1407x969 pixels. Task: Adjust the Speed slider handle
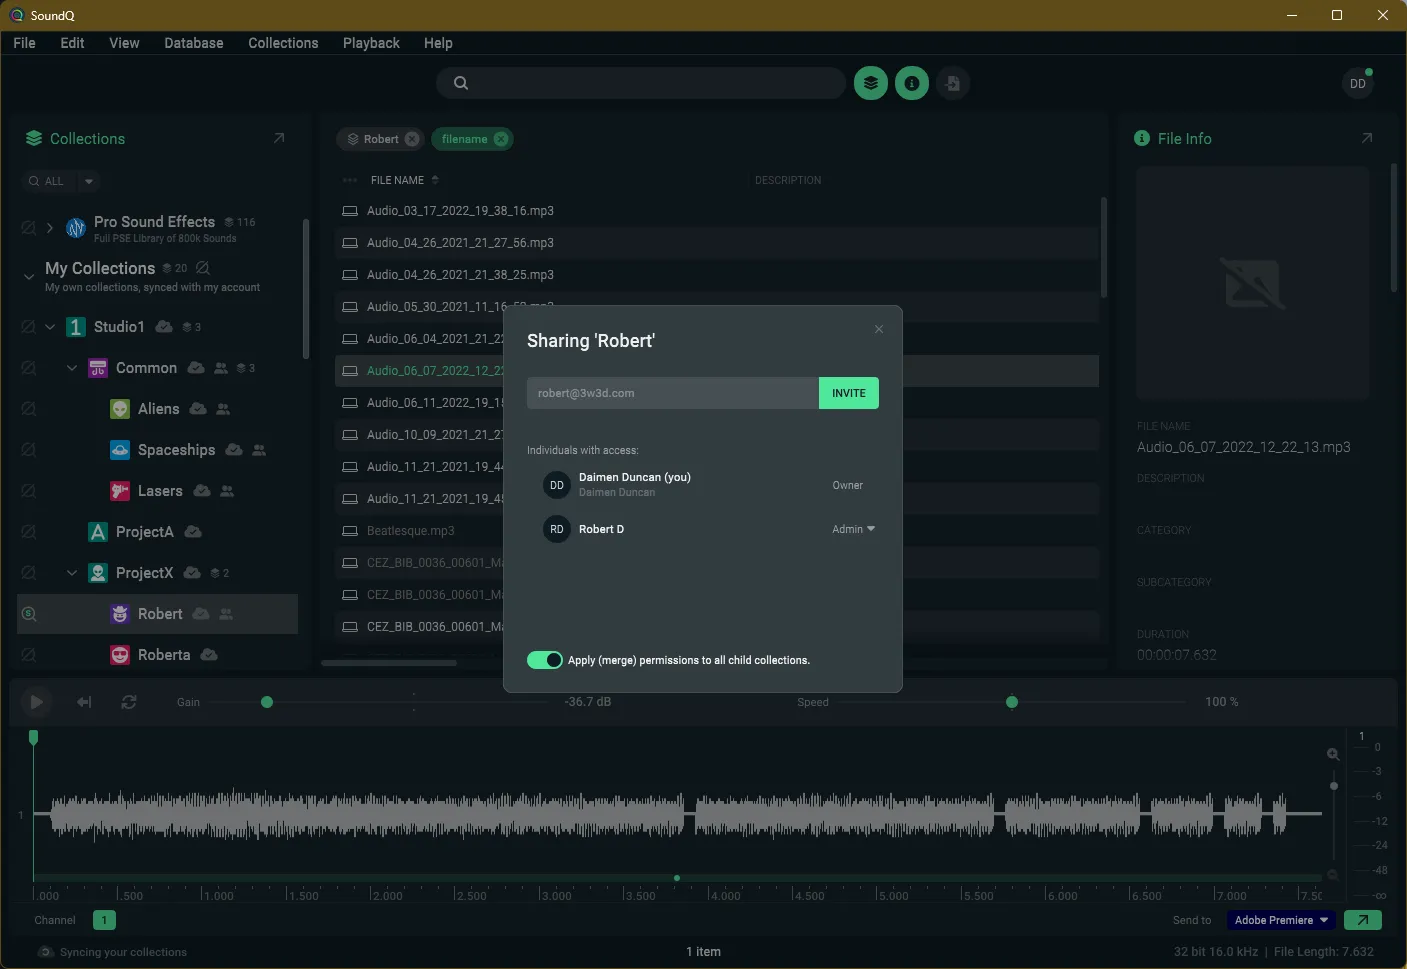pos(1012,702)
